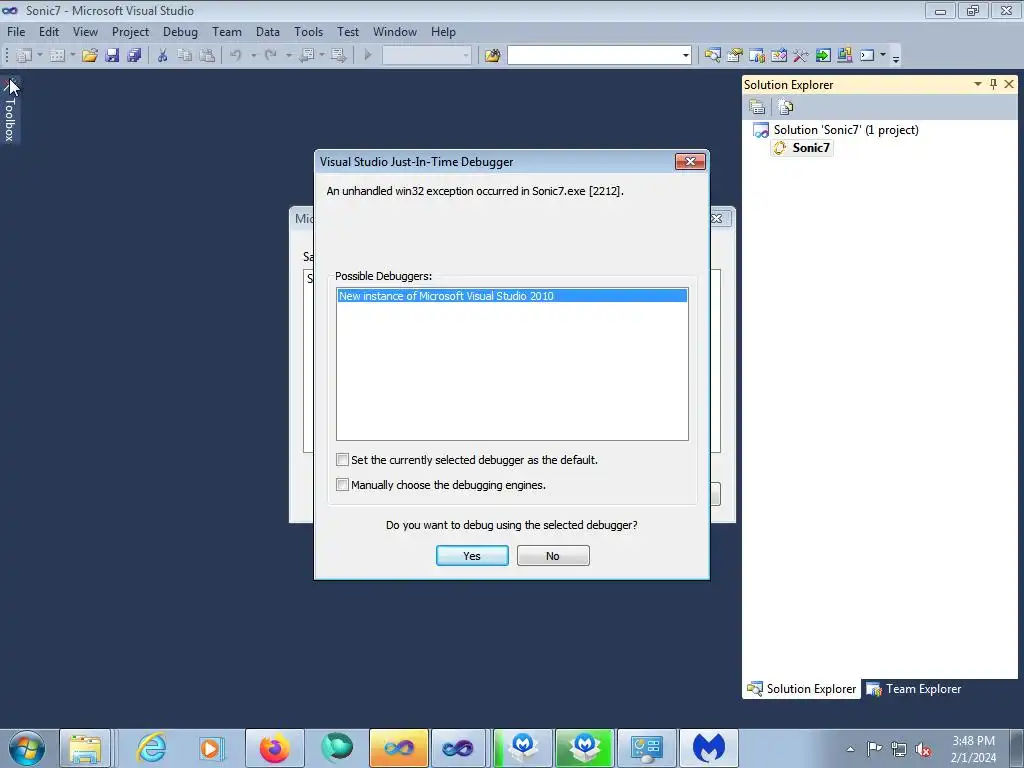Click the Copy toolbar icon
Image resolution: width=1024 pixels, height=768 pixels.
[185, 56]
